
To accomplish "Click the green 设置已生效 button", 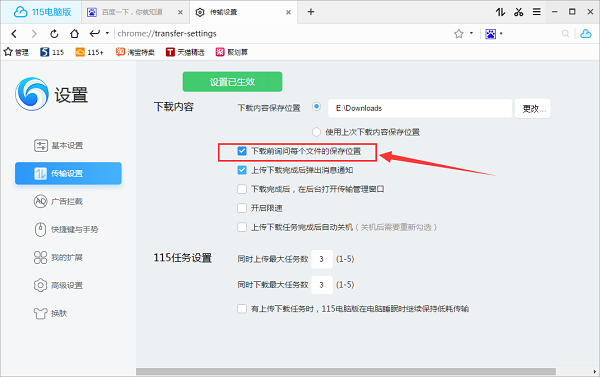I will 232,82.
